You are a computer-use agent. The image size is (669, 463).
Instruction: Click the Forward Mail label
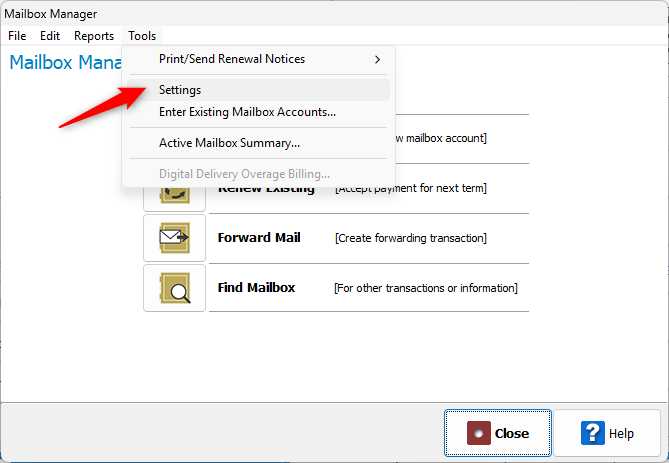pyautogui.click(x=259, y=238)
